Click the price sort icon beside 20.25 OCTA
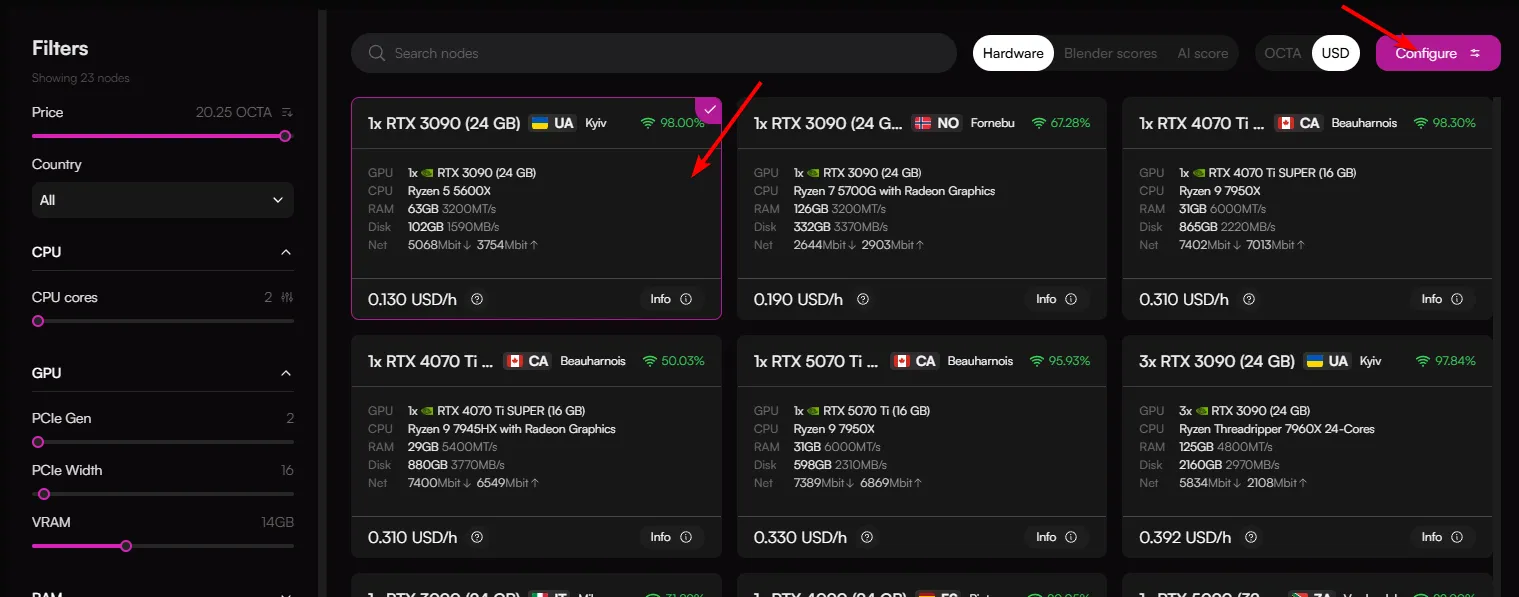1519x597 pixels. pyautogui.click(x=287, y=112)
